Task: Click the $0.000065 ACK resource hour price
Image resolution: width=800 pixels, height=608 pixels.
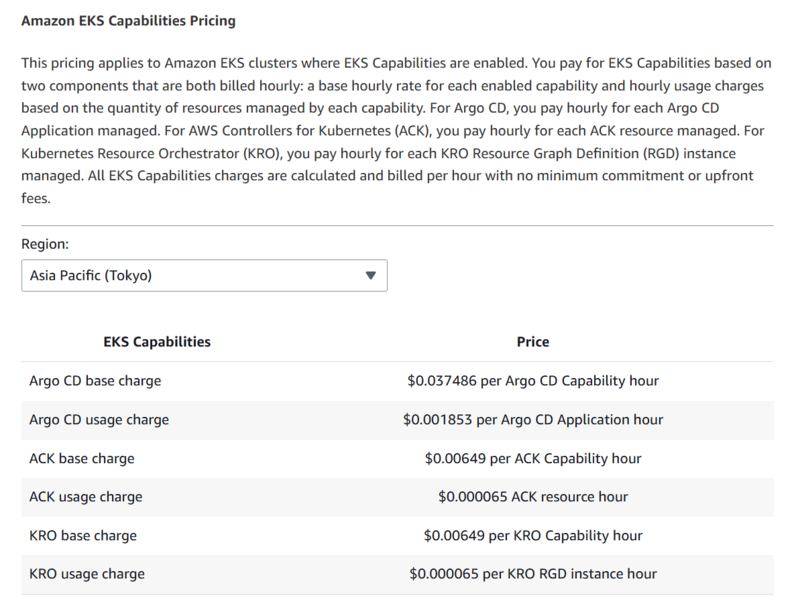Action: 533,497
